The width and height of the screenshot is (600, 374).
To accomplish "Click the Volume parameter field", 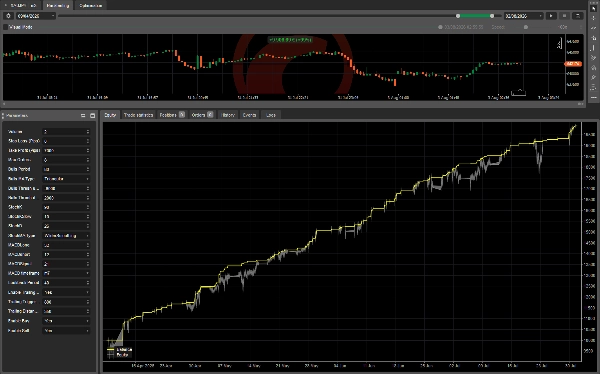I will coord(66,131).
